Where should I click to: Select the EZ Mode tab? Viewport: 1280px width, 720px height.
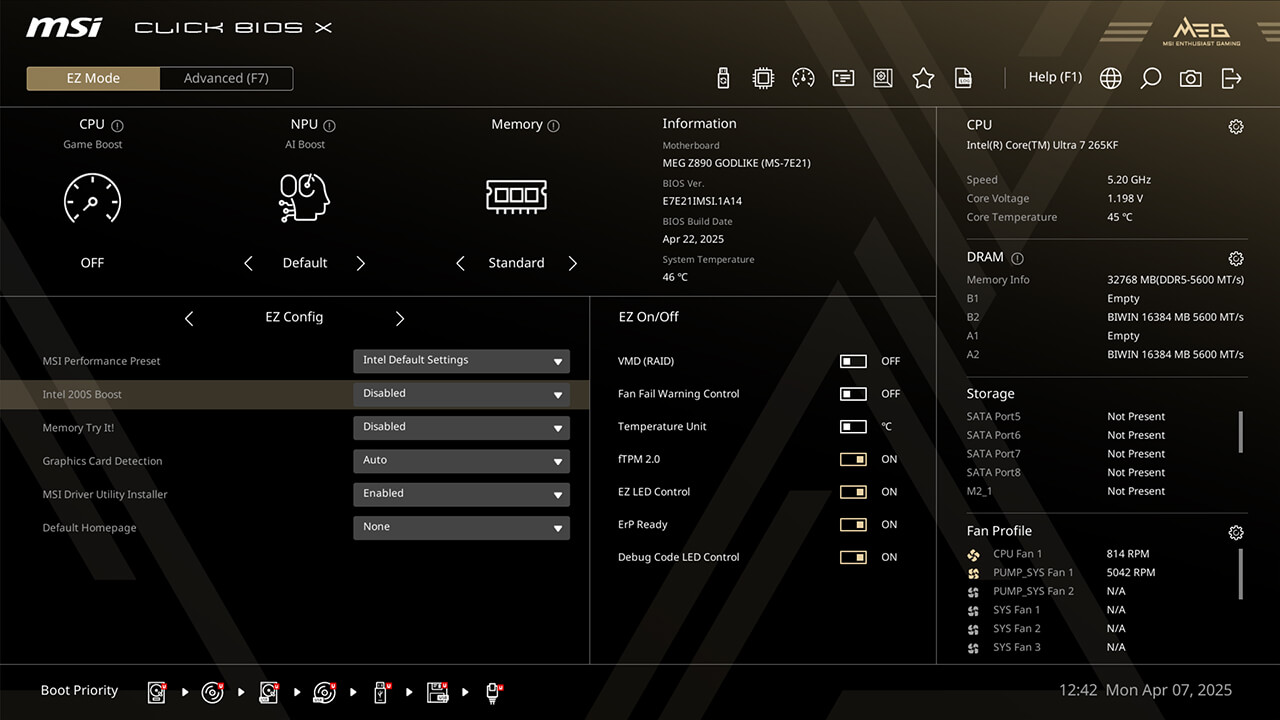[93, 78]
